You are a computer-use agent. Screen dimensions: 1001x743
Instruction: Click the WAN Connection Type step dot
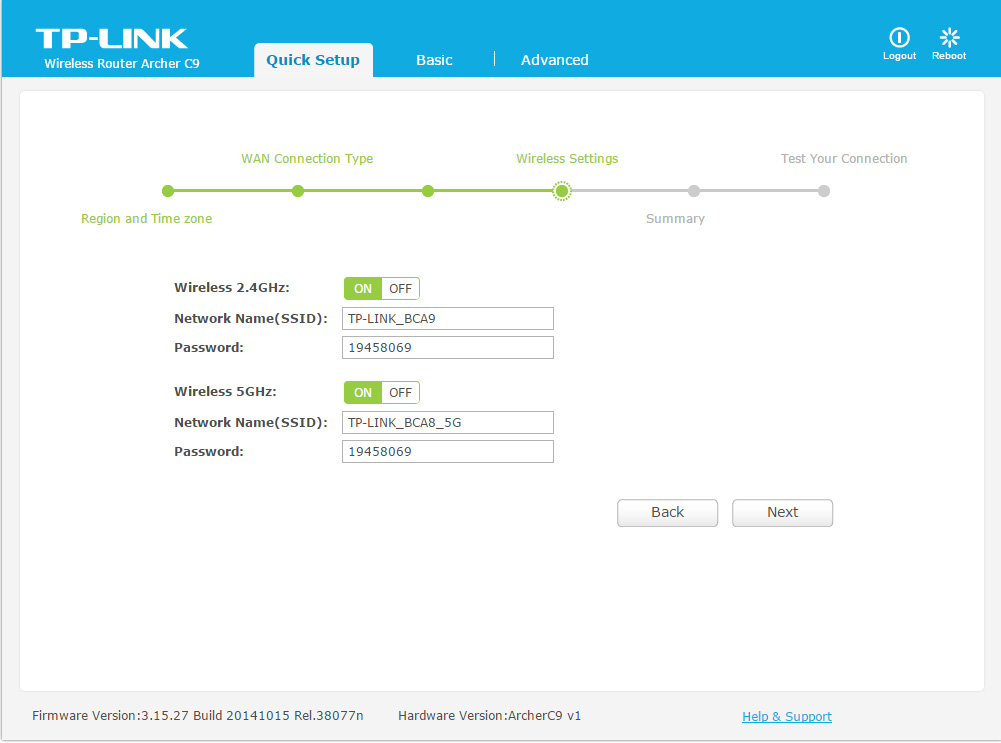pos(298,191)
